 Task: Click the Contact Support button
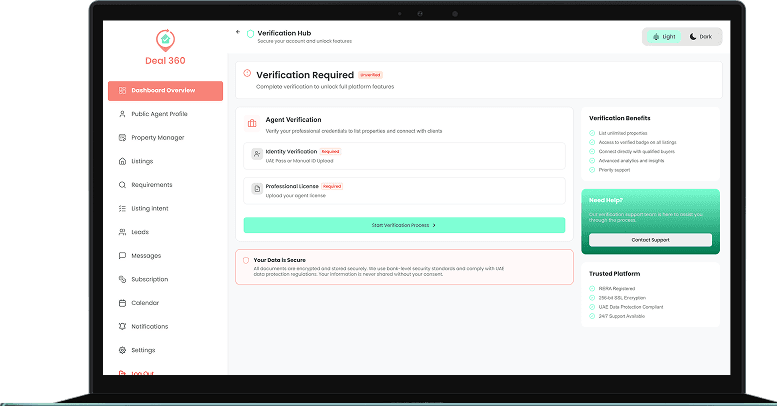(x=650, y=240)
